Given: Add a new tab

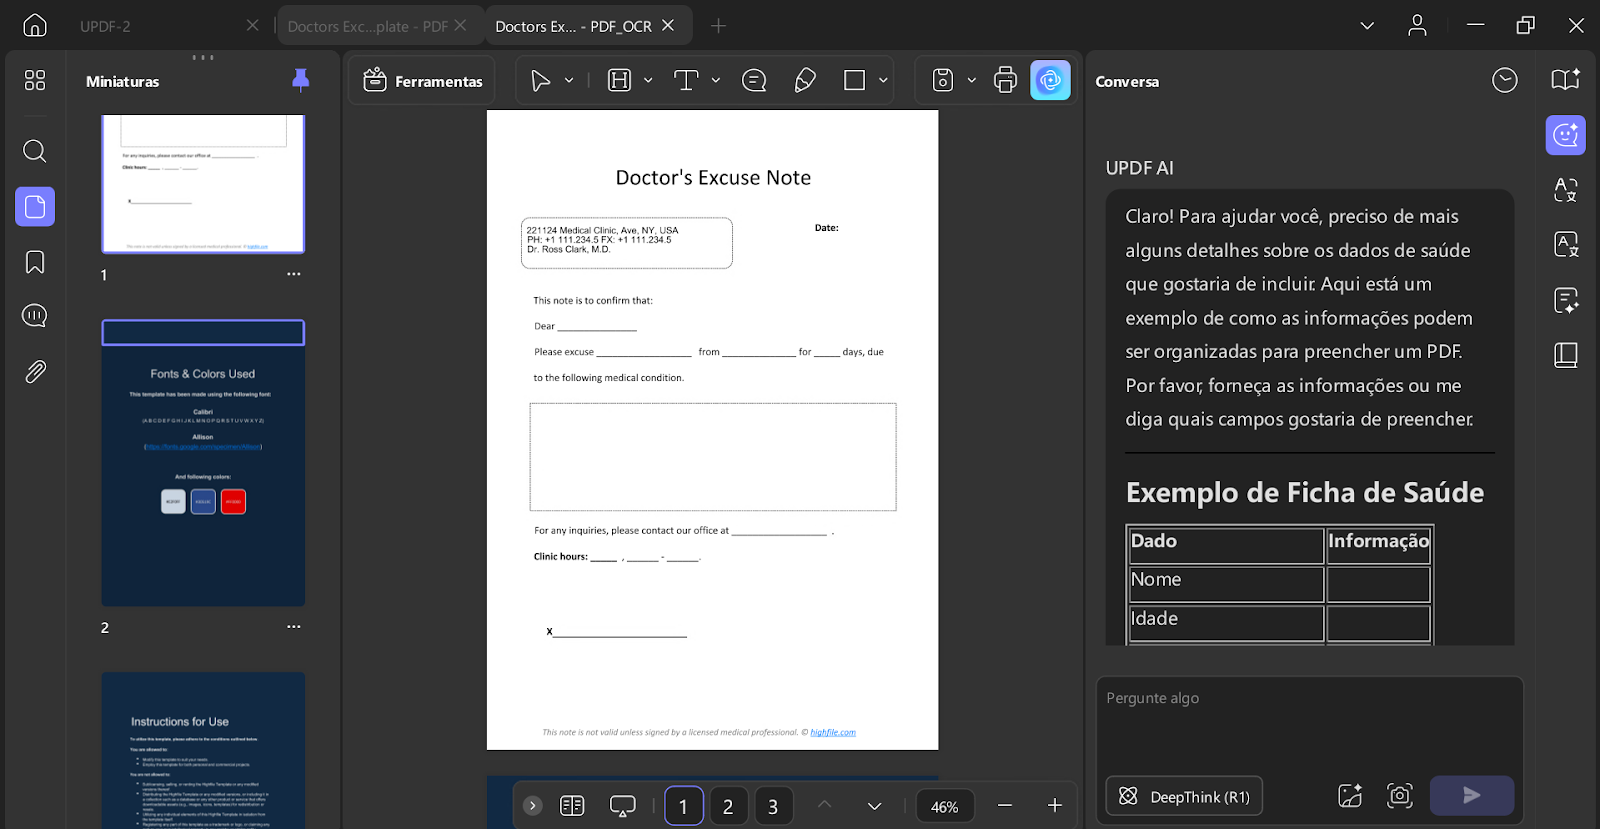Looking at the screenshot, I should click(718, 25).
